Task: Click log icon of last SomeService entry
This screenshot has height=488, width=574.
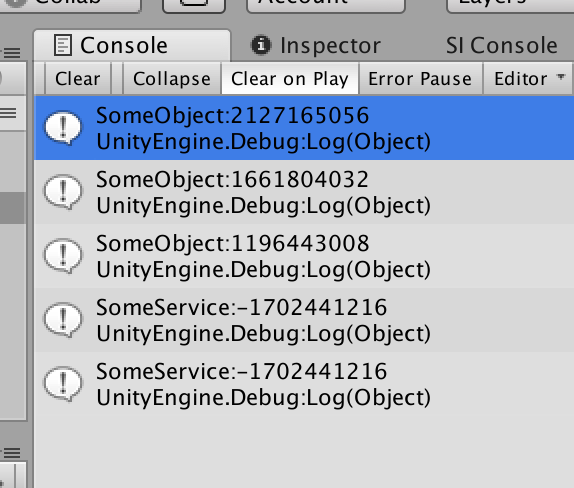Action: point(63,384)
